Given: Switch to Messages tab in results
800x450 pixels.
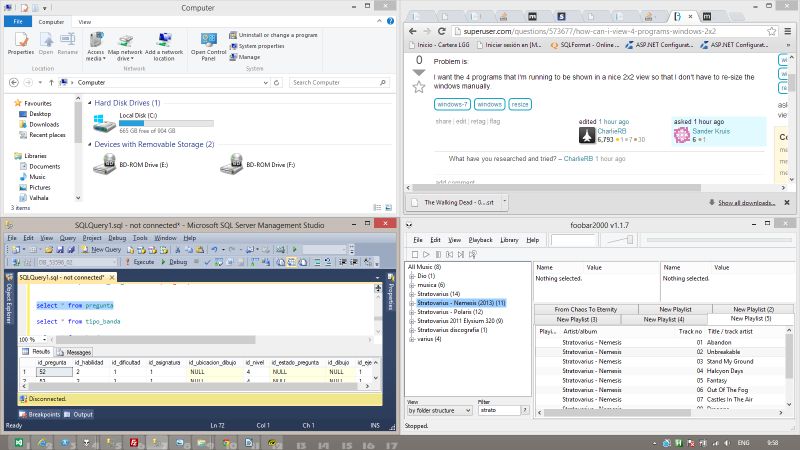Looking at the screenshot, I should pyautogui.click(x=74, y=352).
